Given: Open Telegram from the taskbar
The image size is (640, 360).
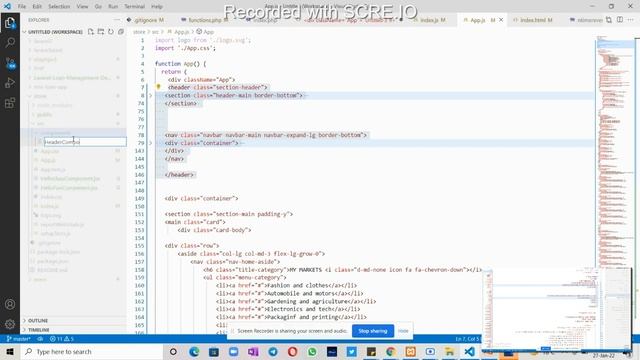Looking at the screenshot, I should (273, 351).
